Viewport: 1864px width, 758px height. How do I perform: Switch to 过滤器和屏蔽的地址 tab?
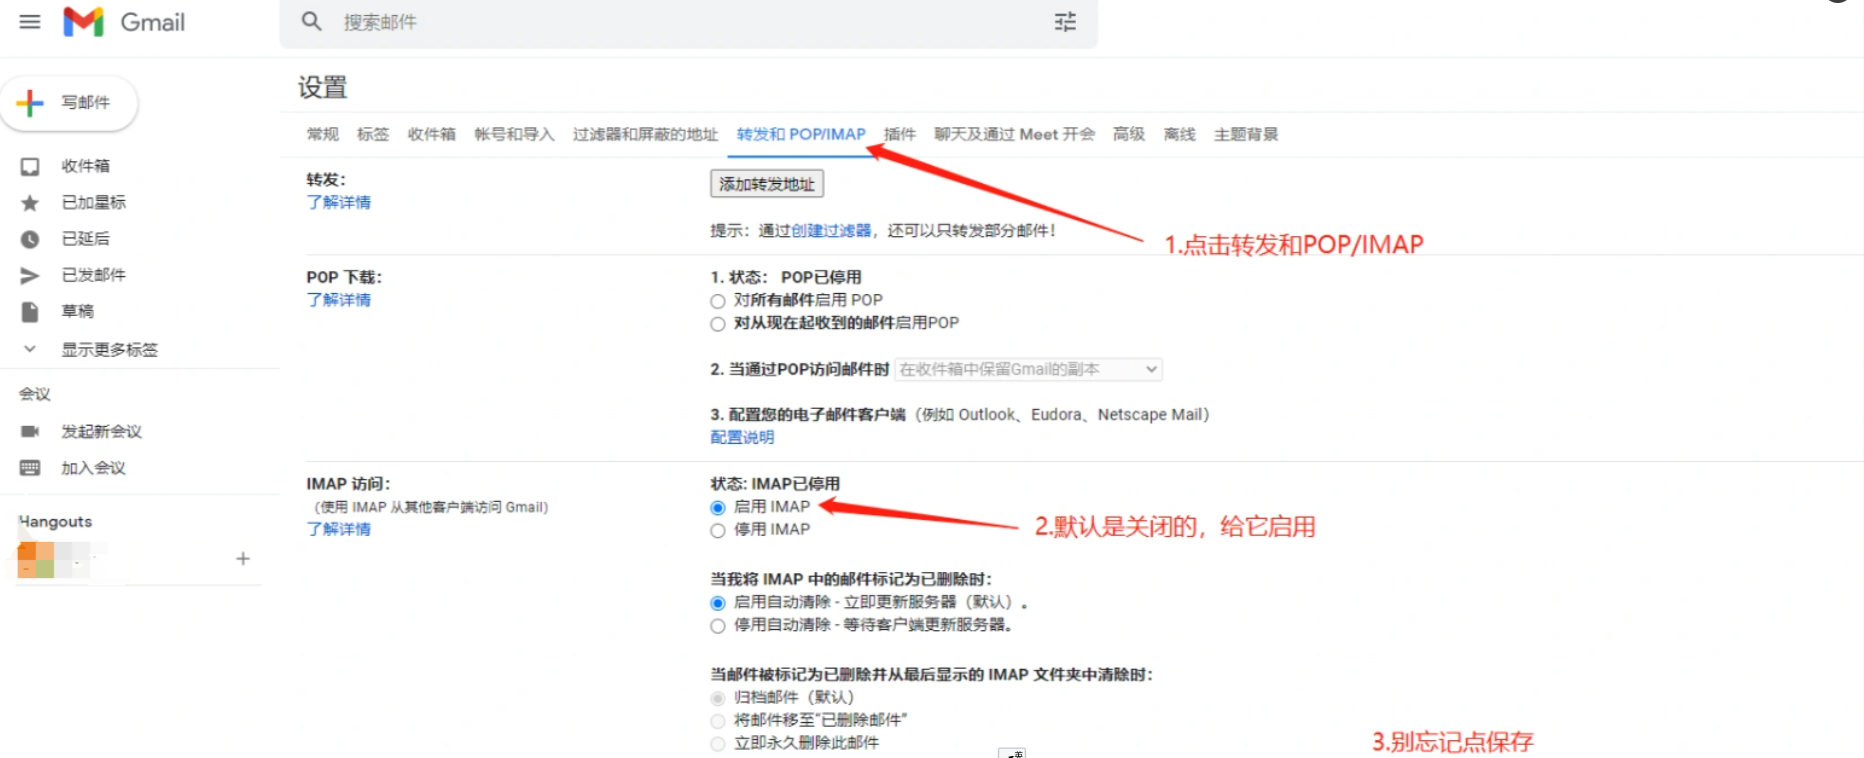click(x=645, y=134)
